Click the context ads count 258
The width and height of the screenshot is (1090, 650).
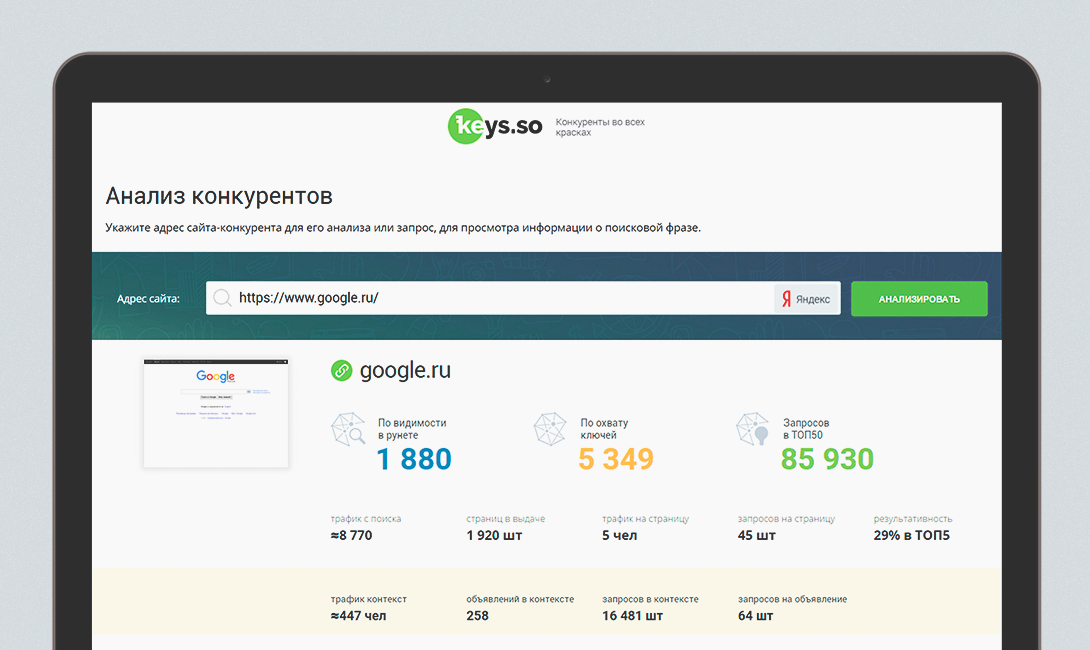tap(478, 616)
